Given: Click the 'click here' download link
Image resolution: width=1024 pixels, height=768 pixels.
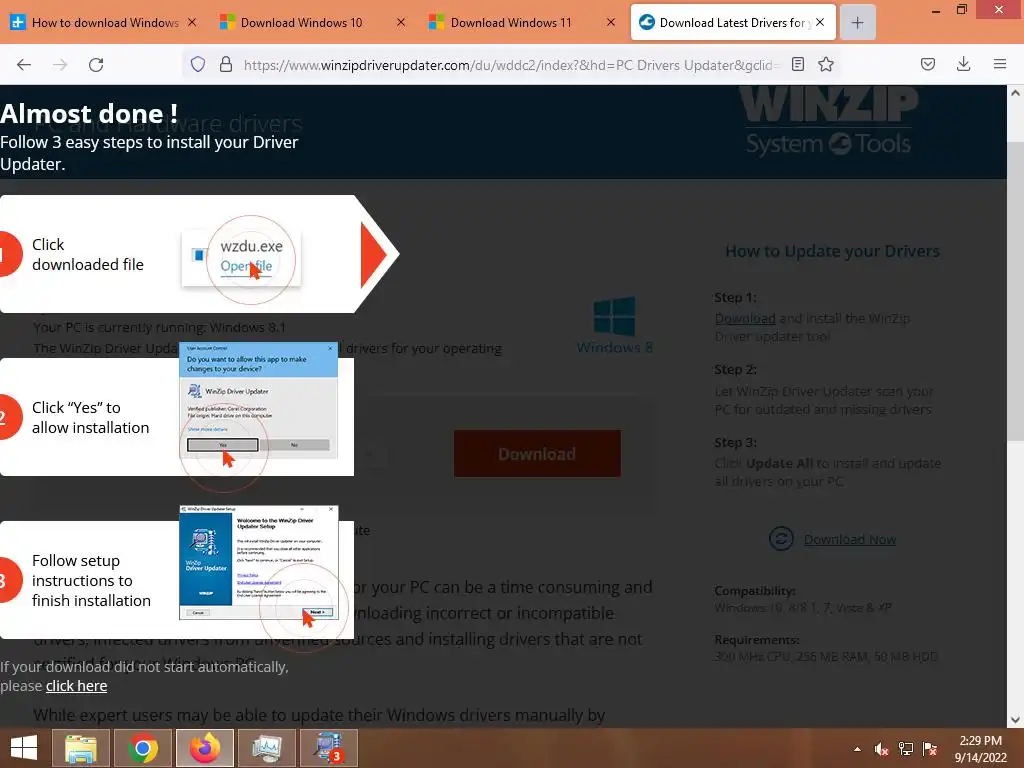Looking at the screenshot, I should [x=76, y=686].
